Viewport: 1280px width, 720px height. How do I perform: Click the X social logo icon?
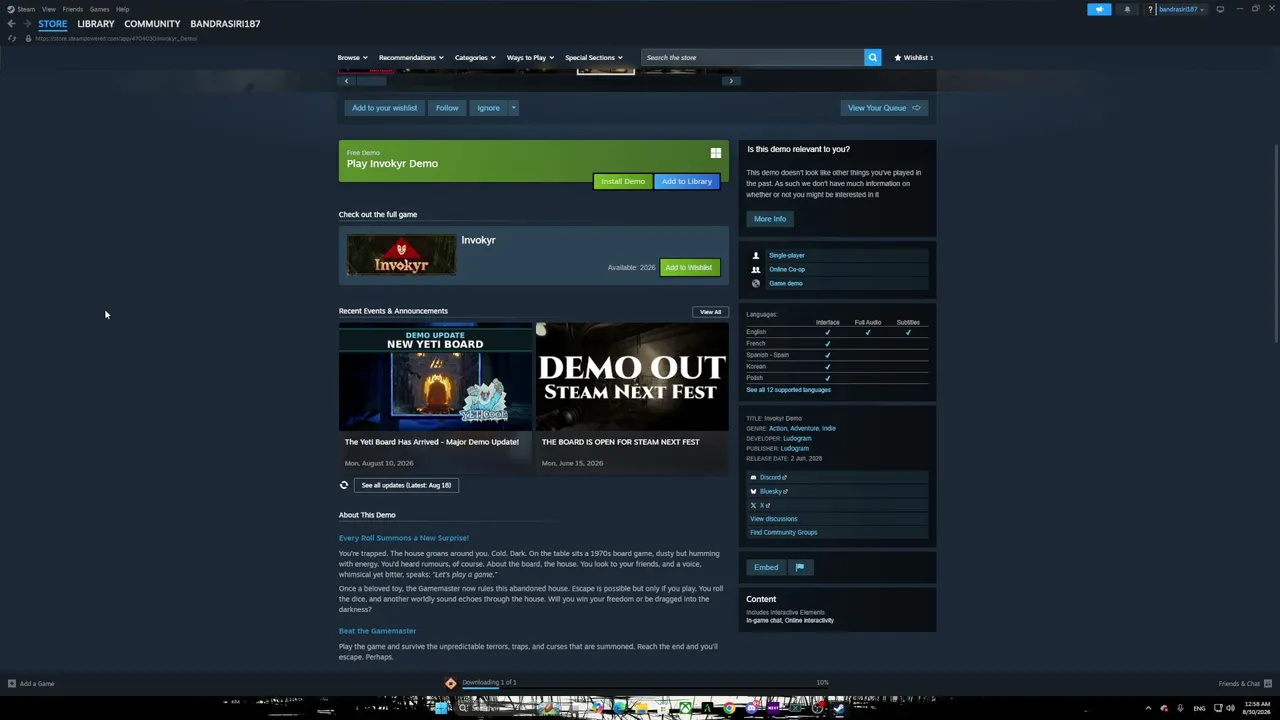tap(753, 506)
